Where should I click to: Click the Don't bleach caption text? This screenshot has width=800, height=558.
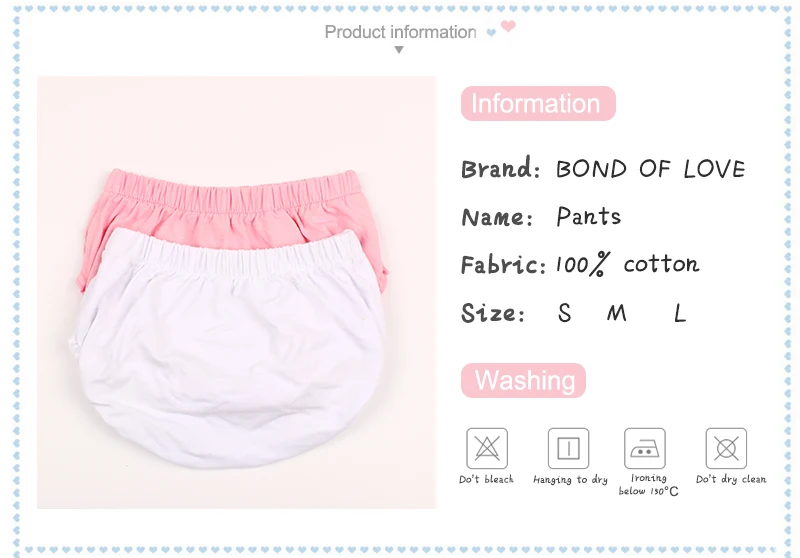486,479
